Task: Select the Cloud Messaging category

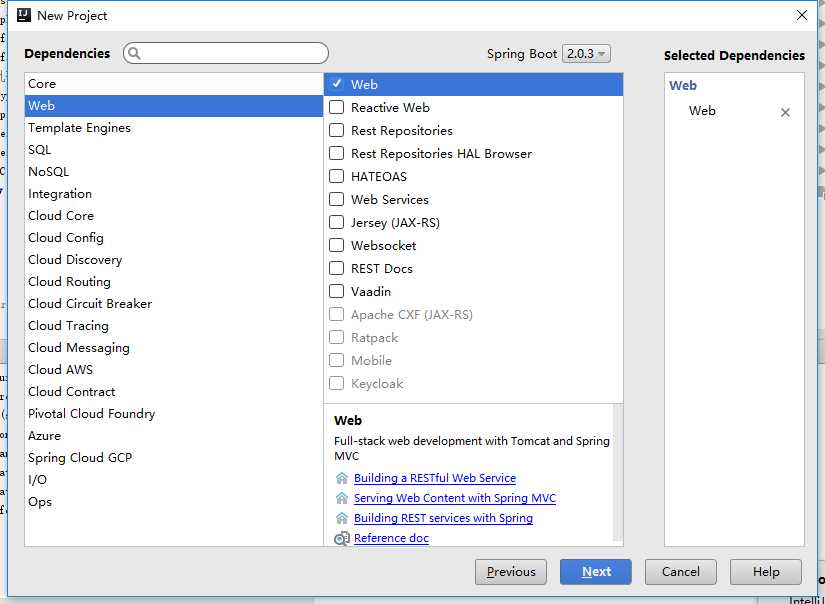Action: coord(174,348)
